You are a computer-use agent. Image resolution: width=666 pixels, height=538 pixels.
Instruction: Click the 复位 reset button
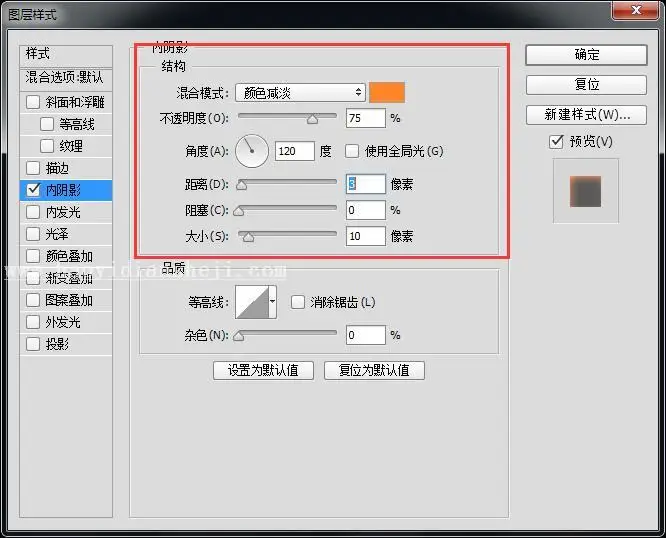tap(586, 85)
